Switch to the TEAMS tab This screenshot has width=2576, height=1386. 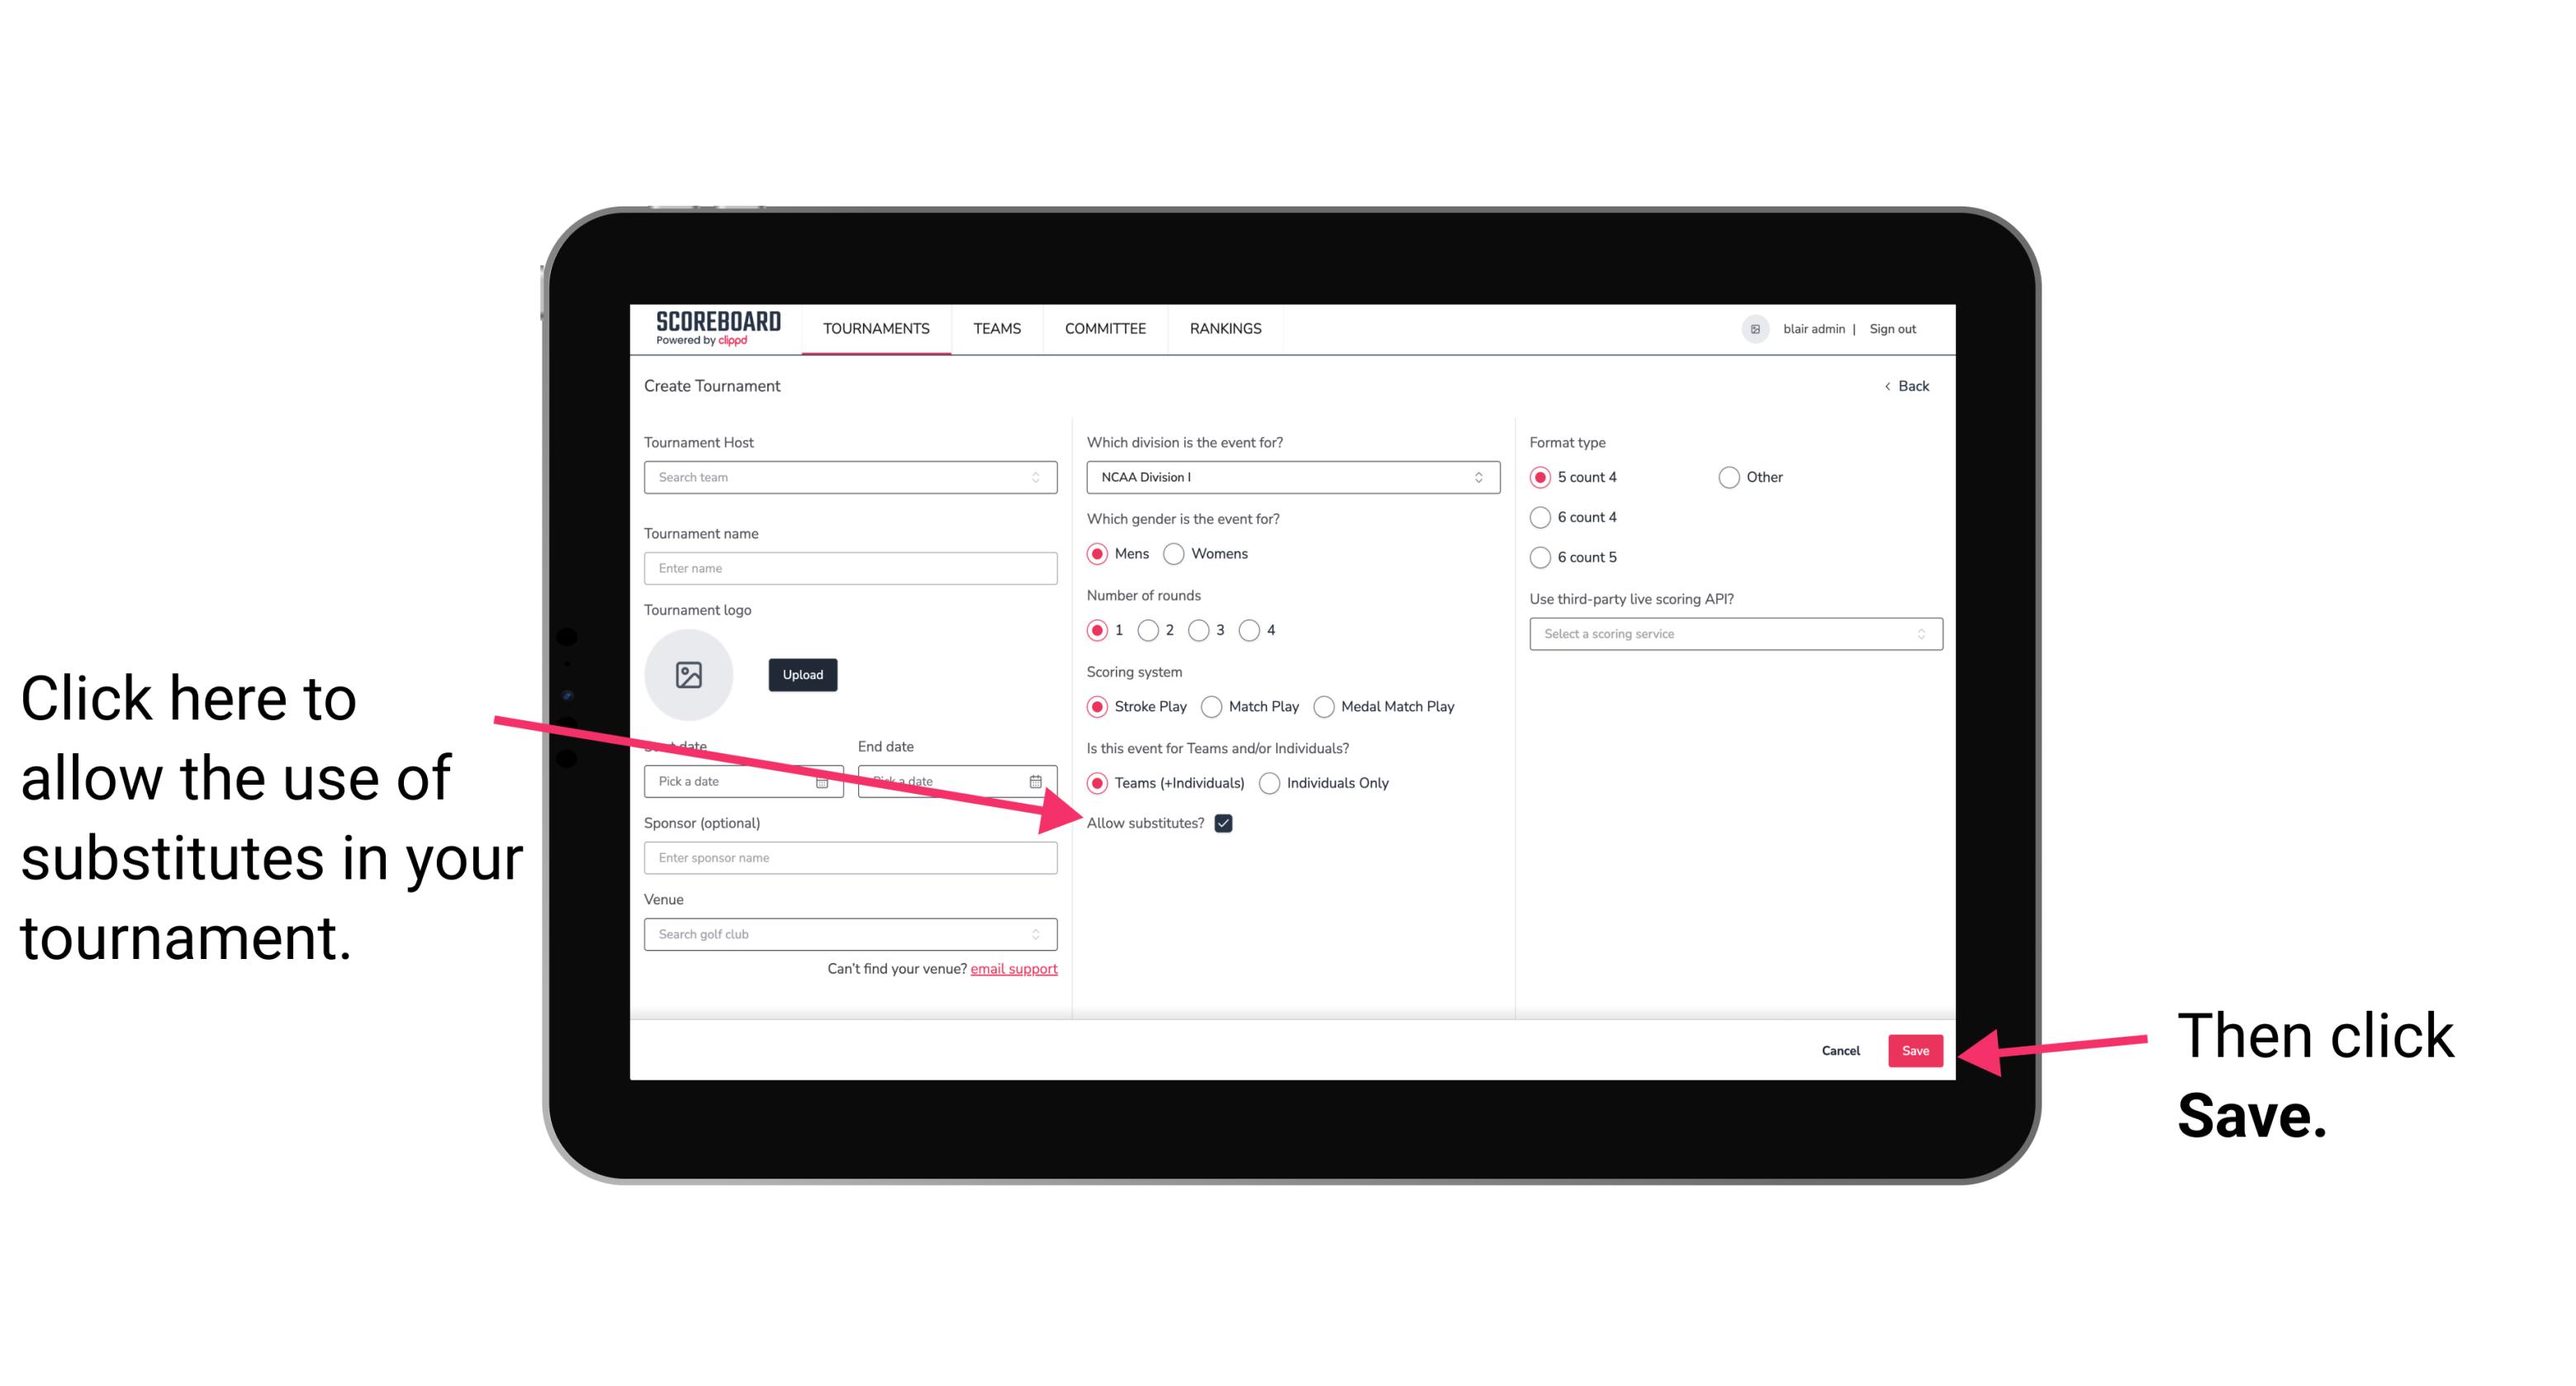[996, 330]
